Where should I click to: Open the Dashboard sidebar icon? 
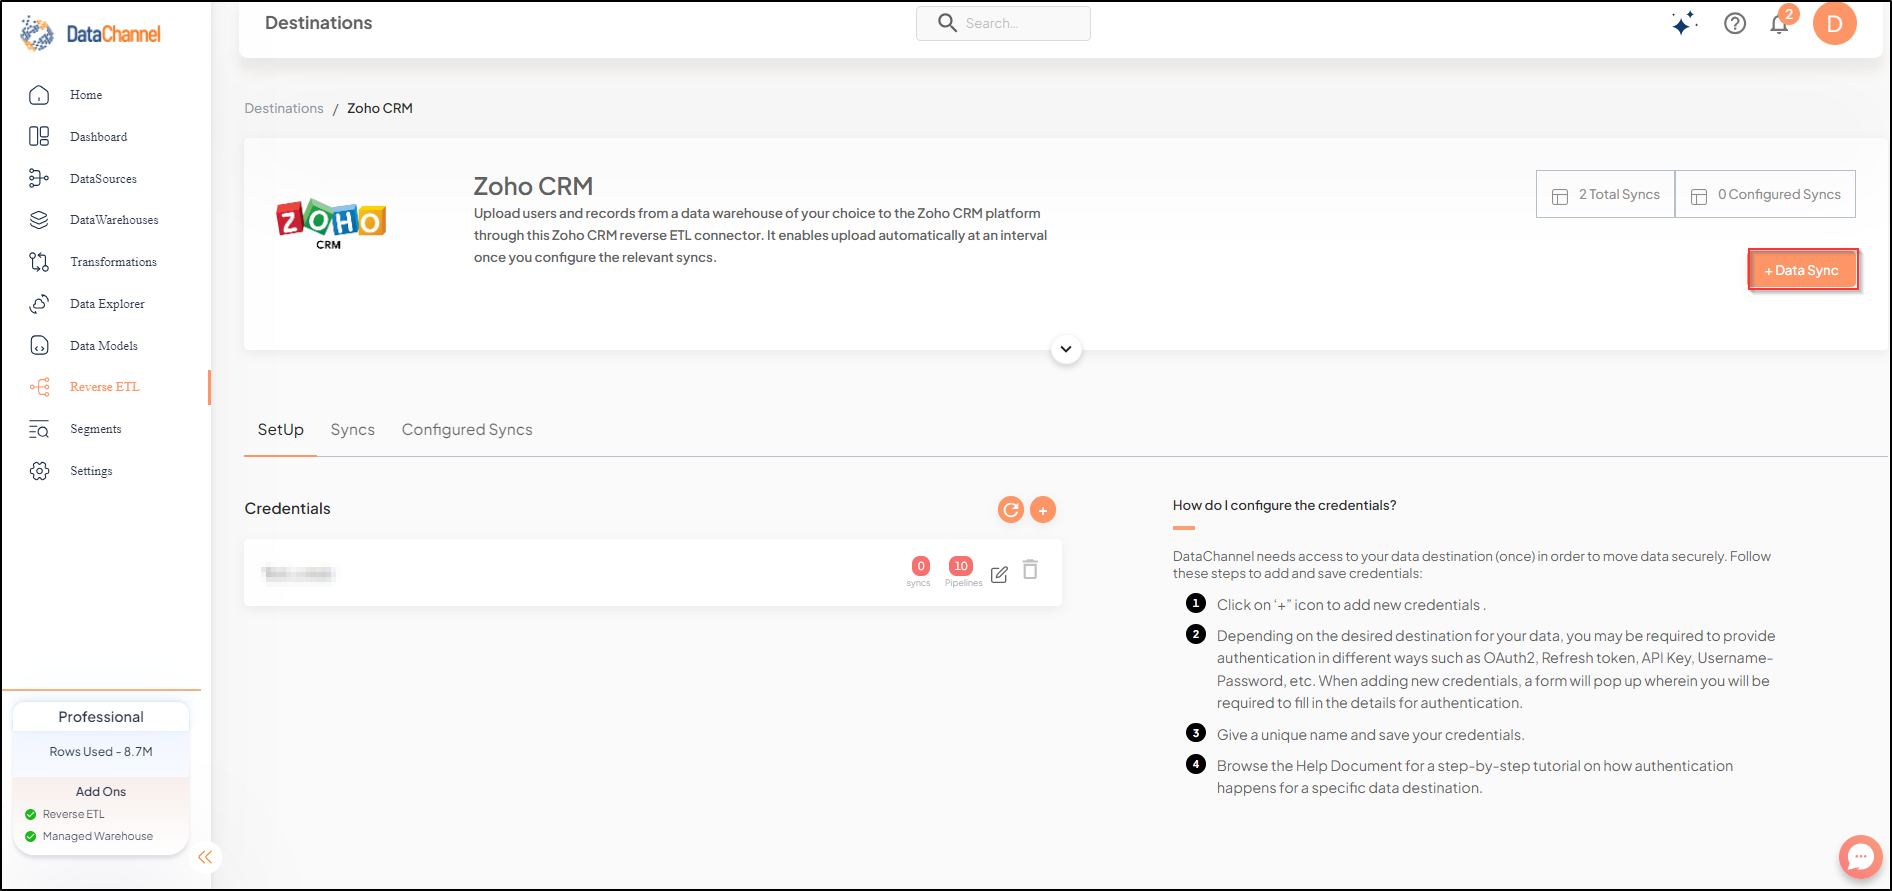click(39, 137)
